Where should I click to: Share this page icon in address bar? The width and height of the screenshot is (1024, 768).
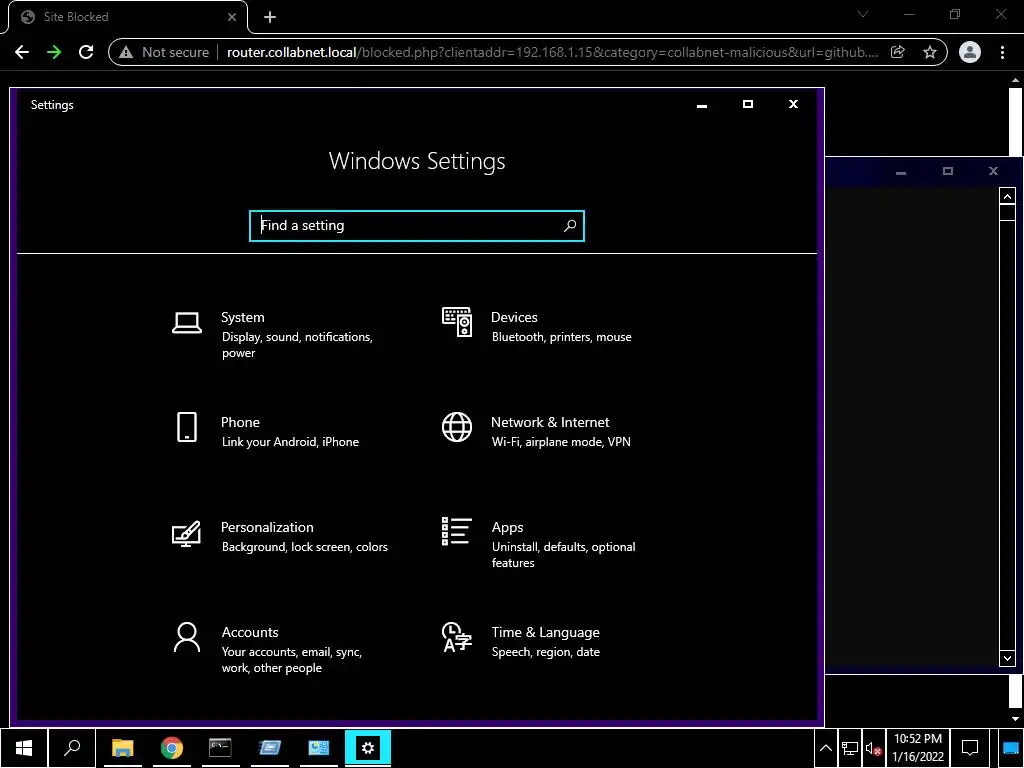(x=897, y=52)
